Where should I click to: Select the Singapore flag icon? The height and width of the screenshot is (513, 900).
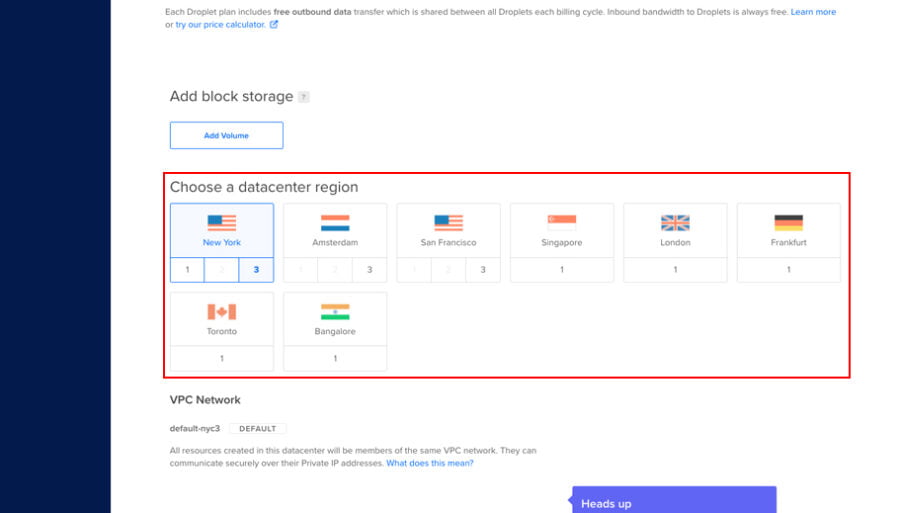[561, 223]
